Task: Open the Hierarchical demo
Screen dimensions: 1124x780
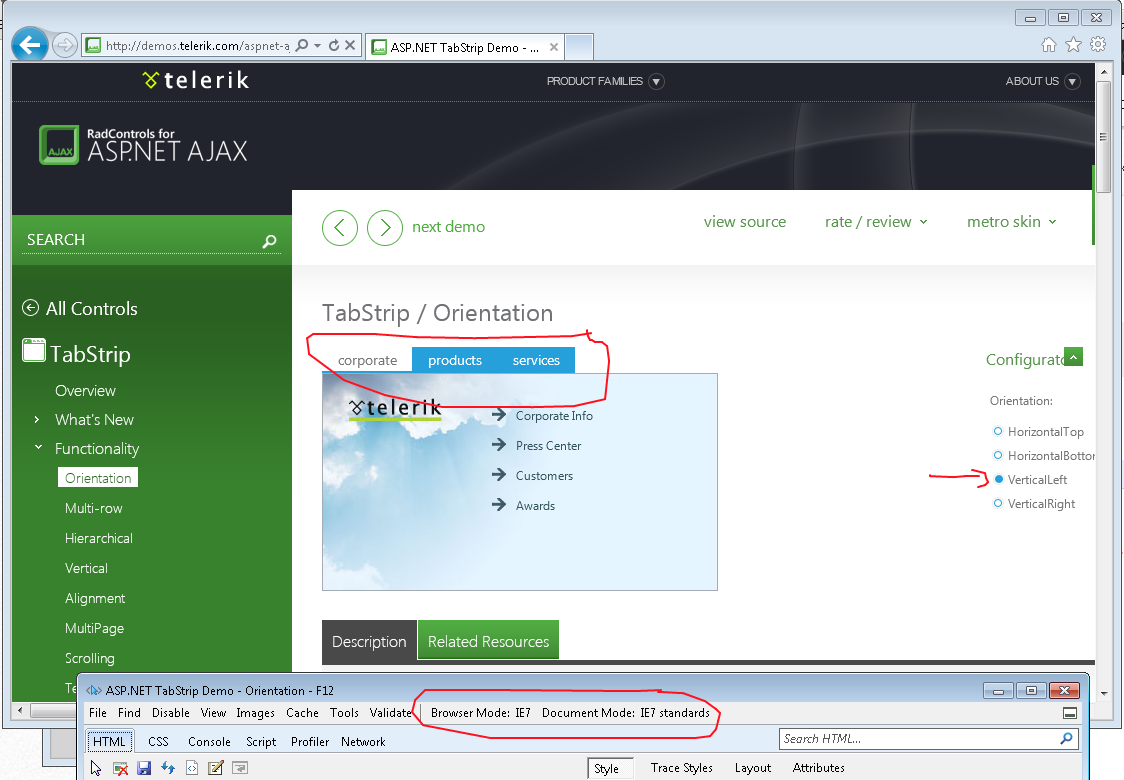Action: (x=98, y=538)
